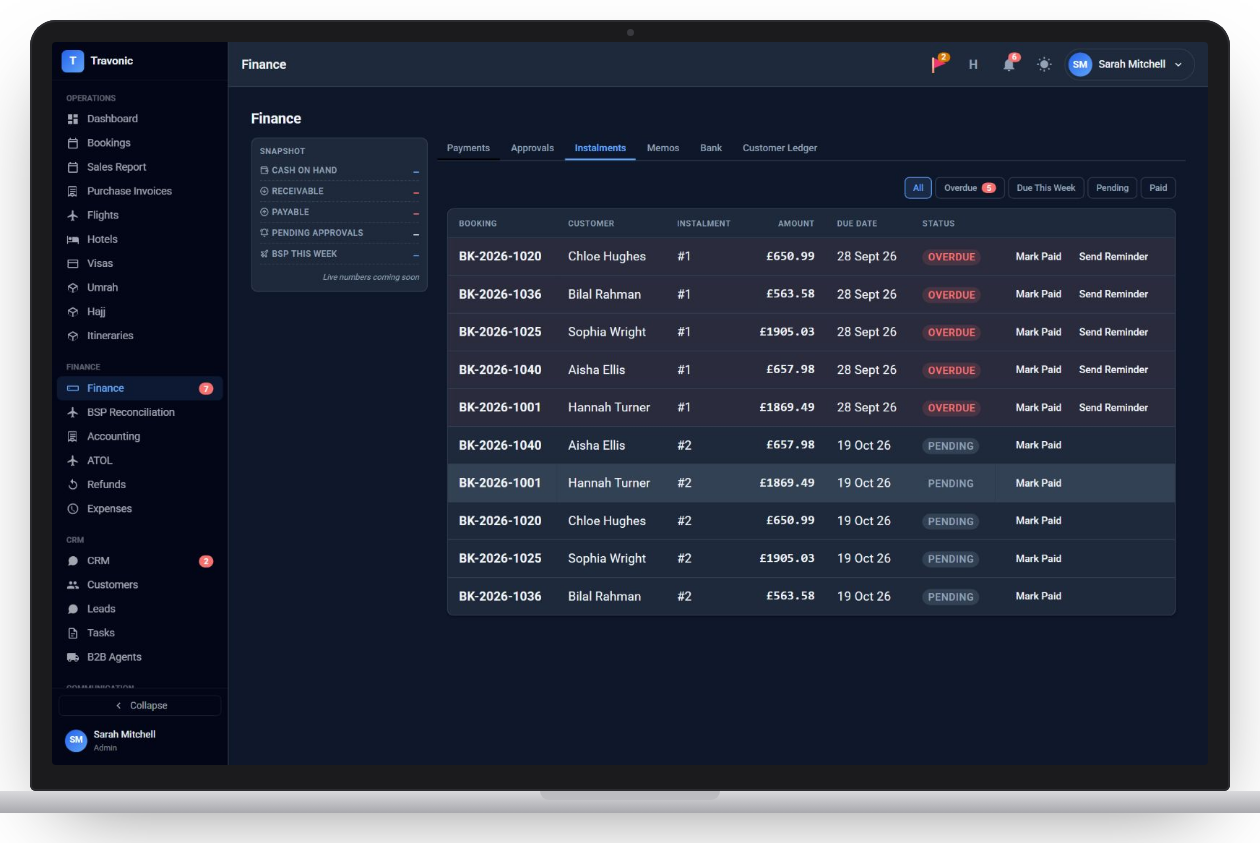Send Reminder to Sophia Wright

(x=1113, y=332)
